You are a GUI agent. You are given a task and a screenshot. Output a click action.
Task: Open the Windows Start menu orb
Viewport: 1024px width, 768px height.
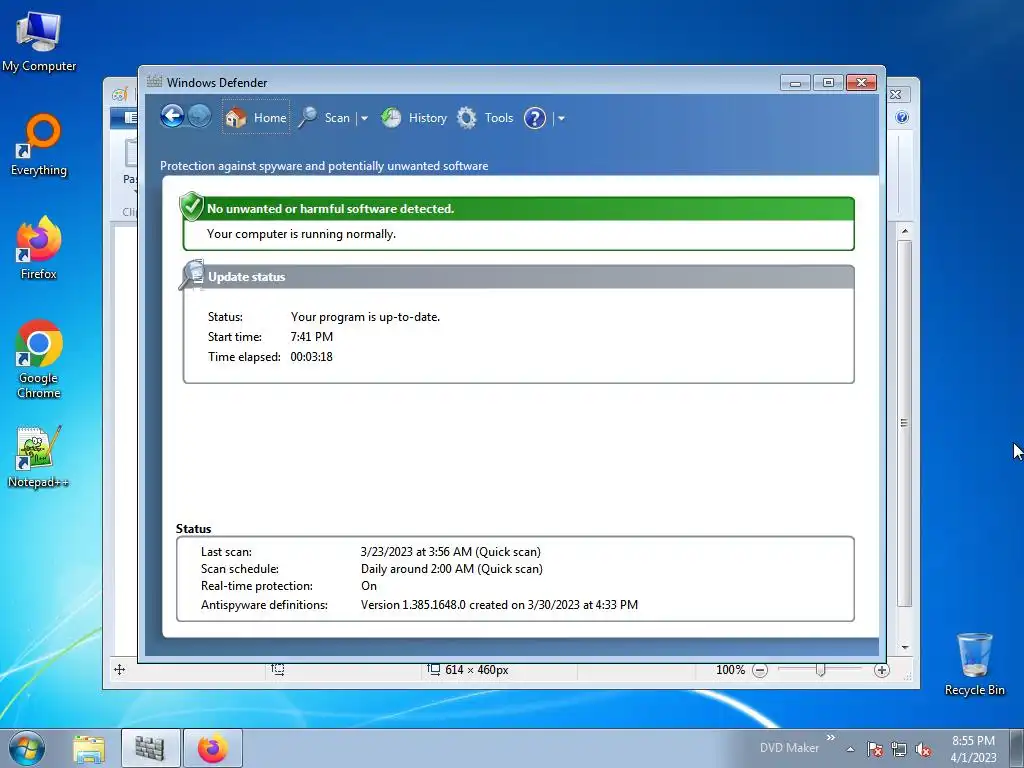pyautogui.click(x=27, y=748)
